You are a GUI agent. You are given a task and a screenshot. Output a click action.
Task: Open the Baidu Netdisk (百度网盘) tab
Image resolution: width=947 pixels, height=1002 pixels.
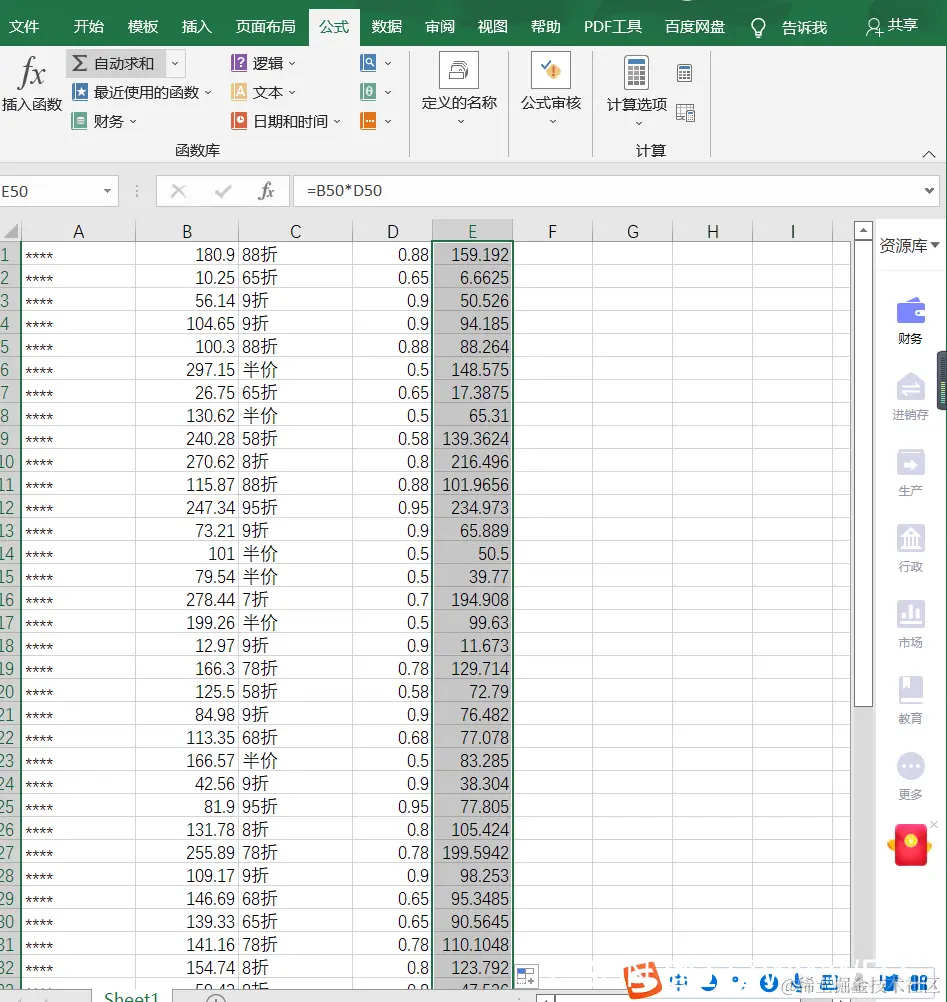pos(695,27)
